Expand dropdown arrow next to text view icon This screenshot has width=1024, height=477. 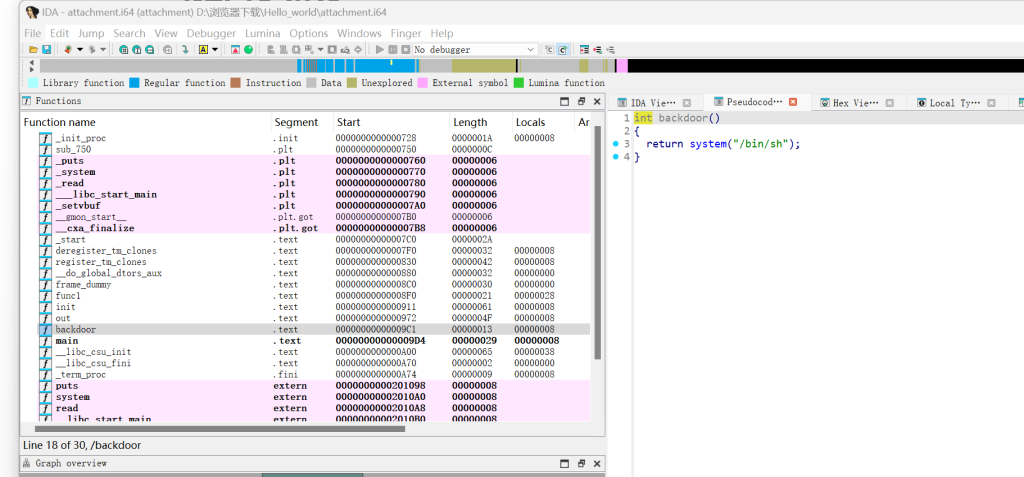coord(215,49)
